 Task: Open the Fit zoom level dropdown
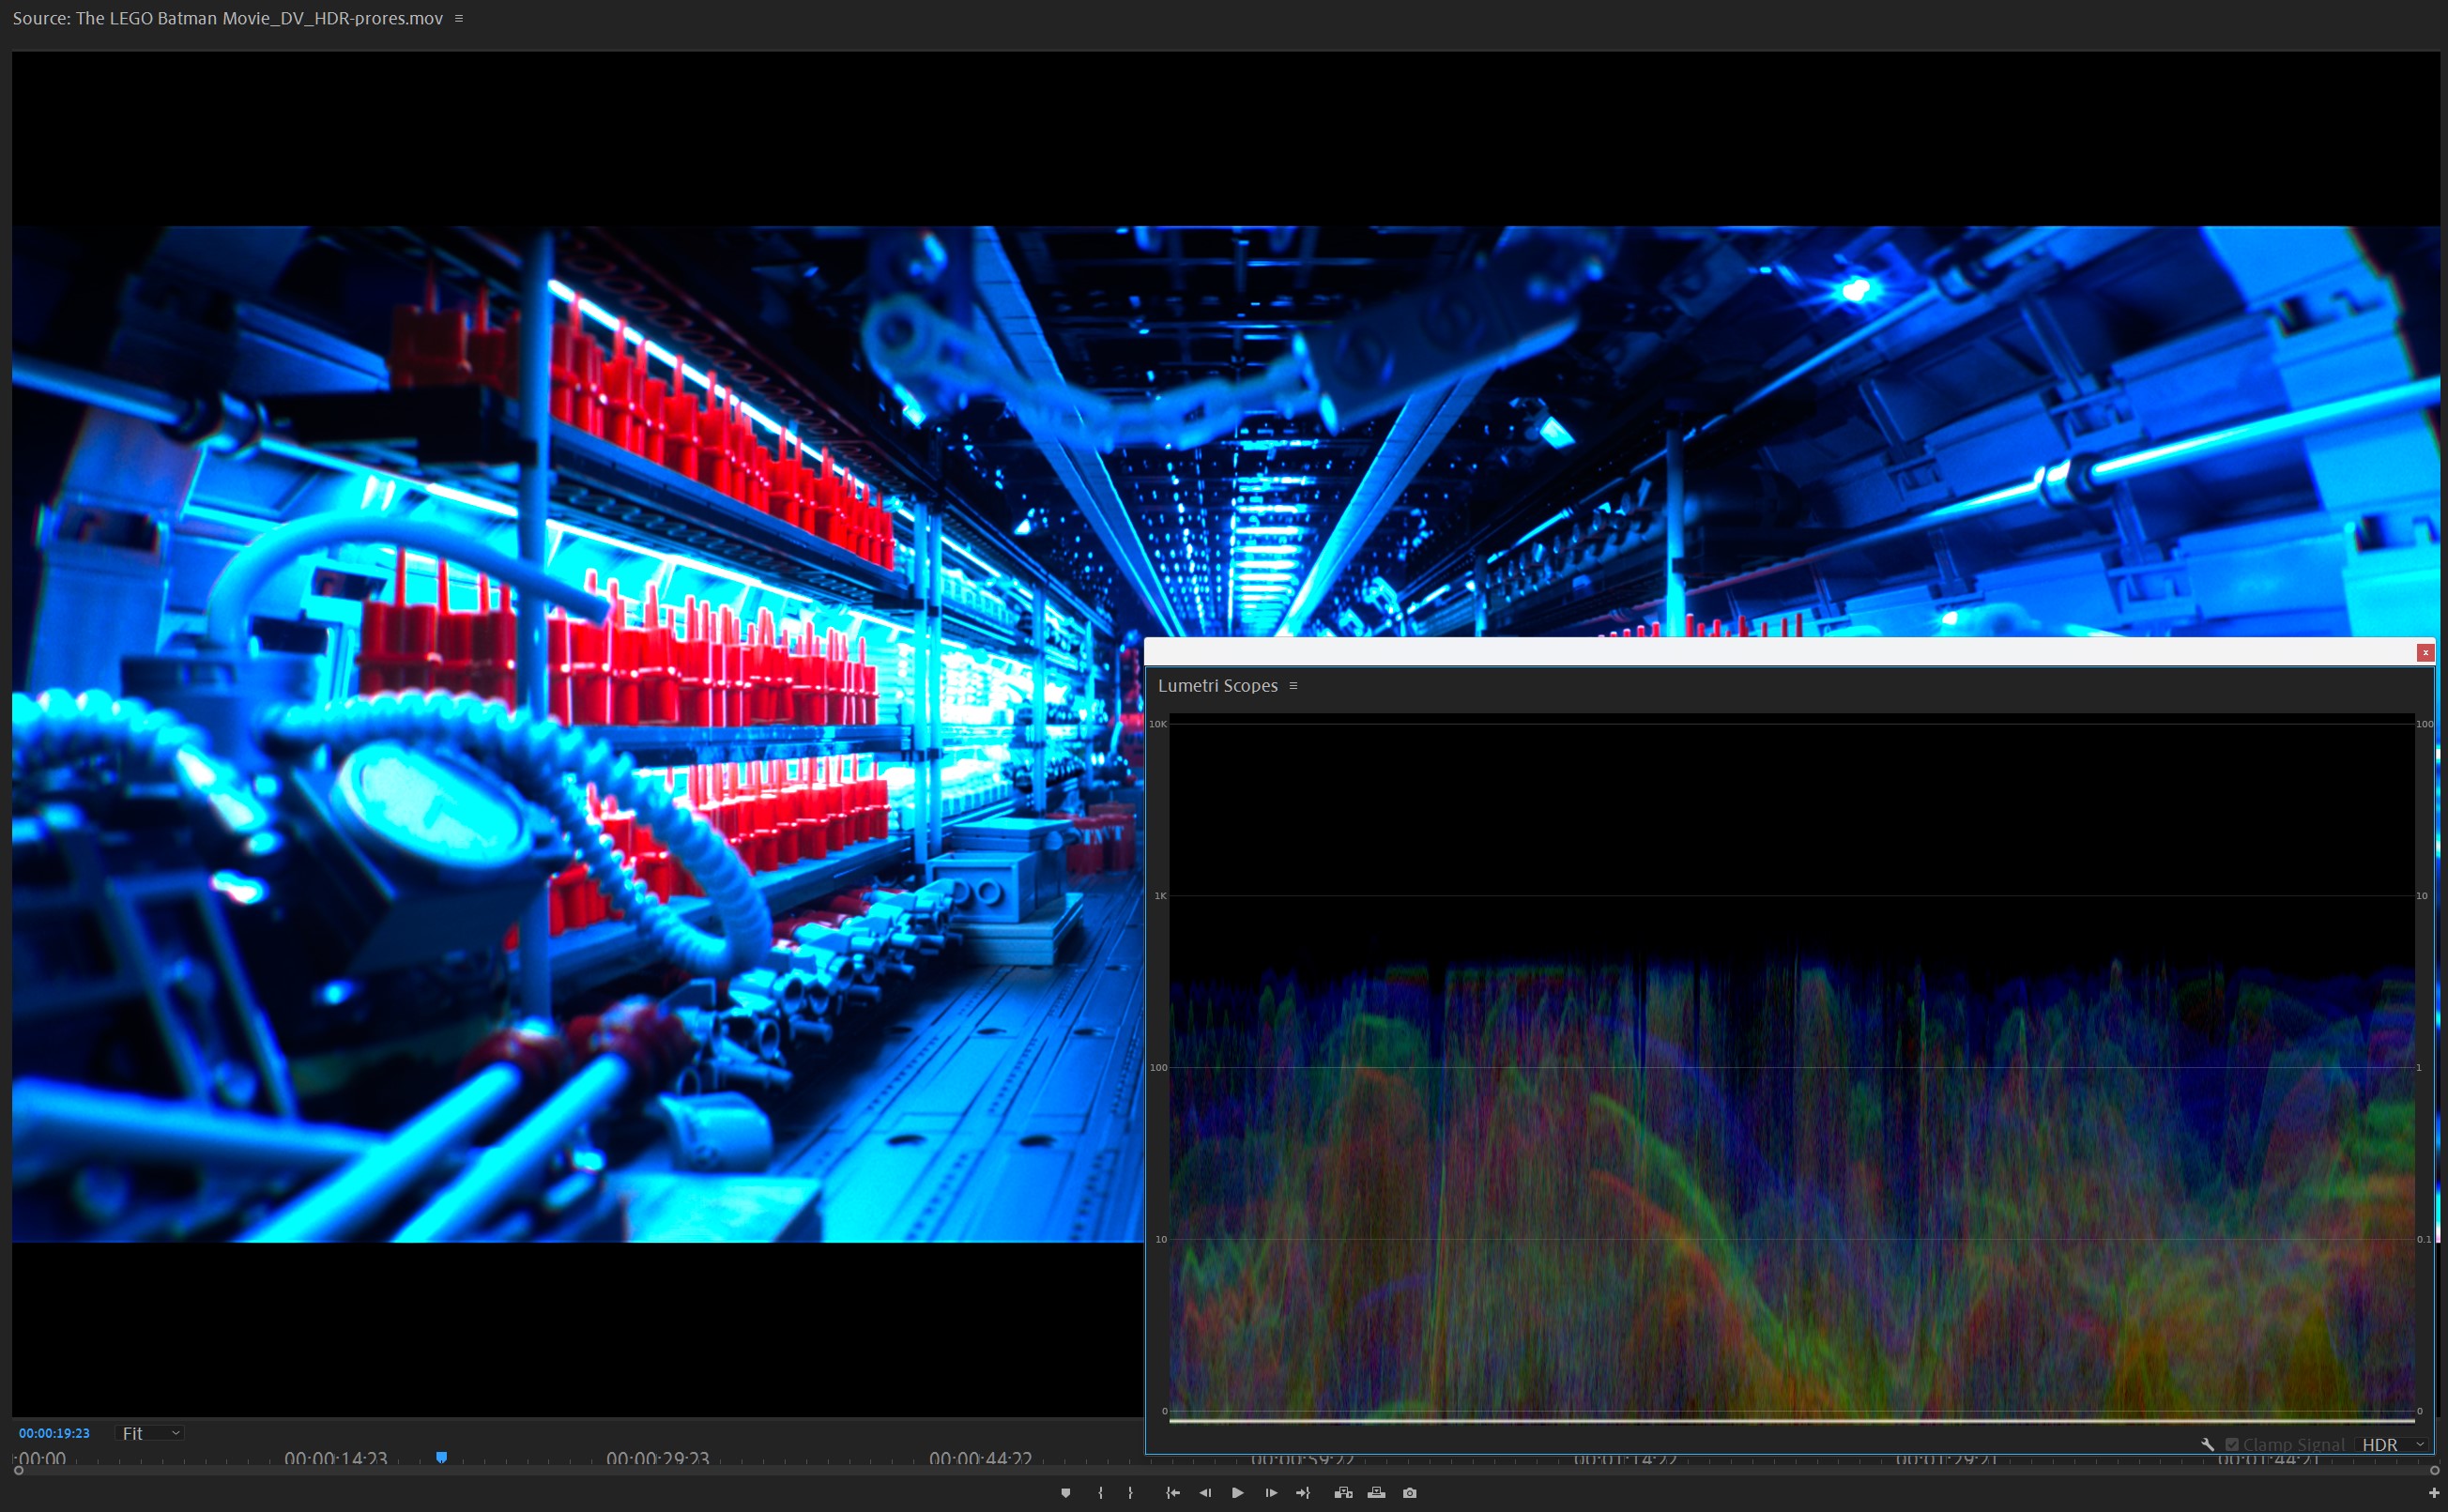tap(150, 1433)
